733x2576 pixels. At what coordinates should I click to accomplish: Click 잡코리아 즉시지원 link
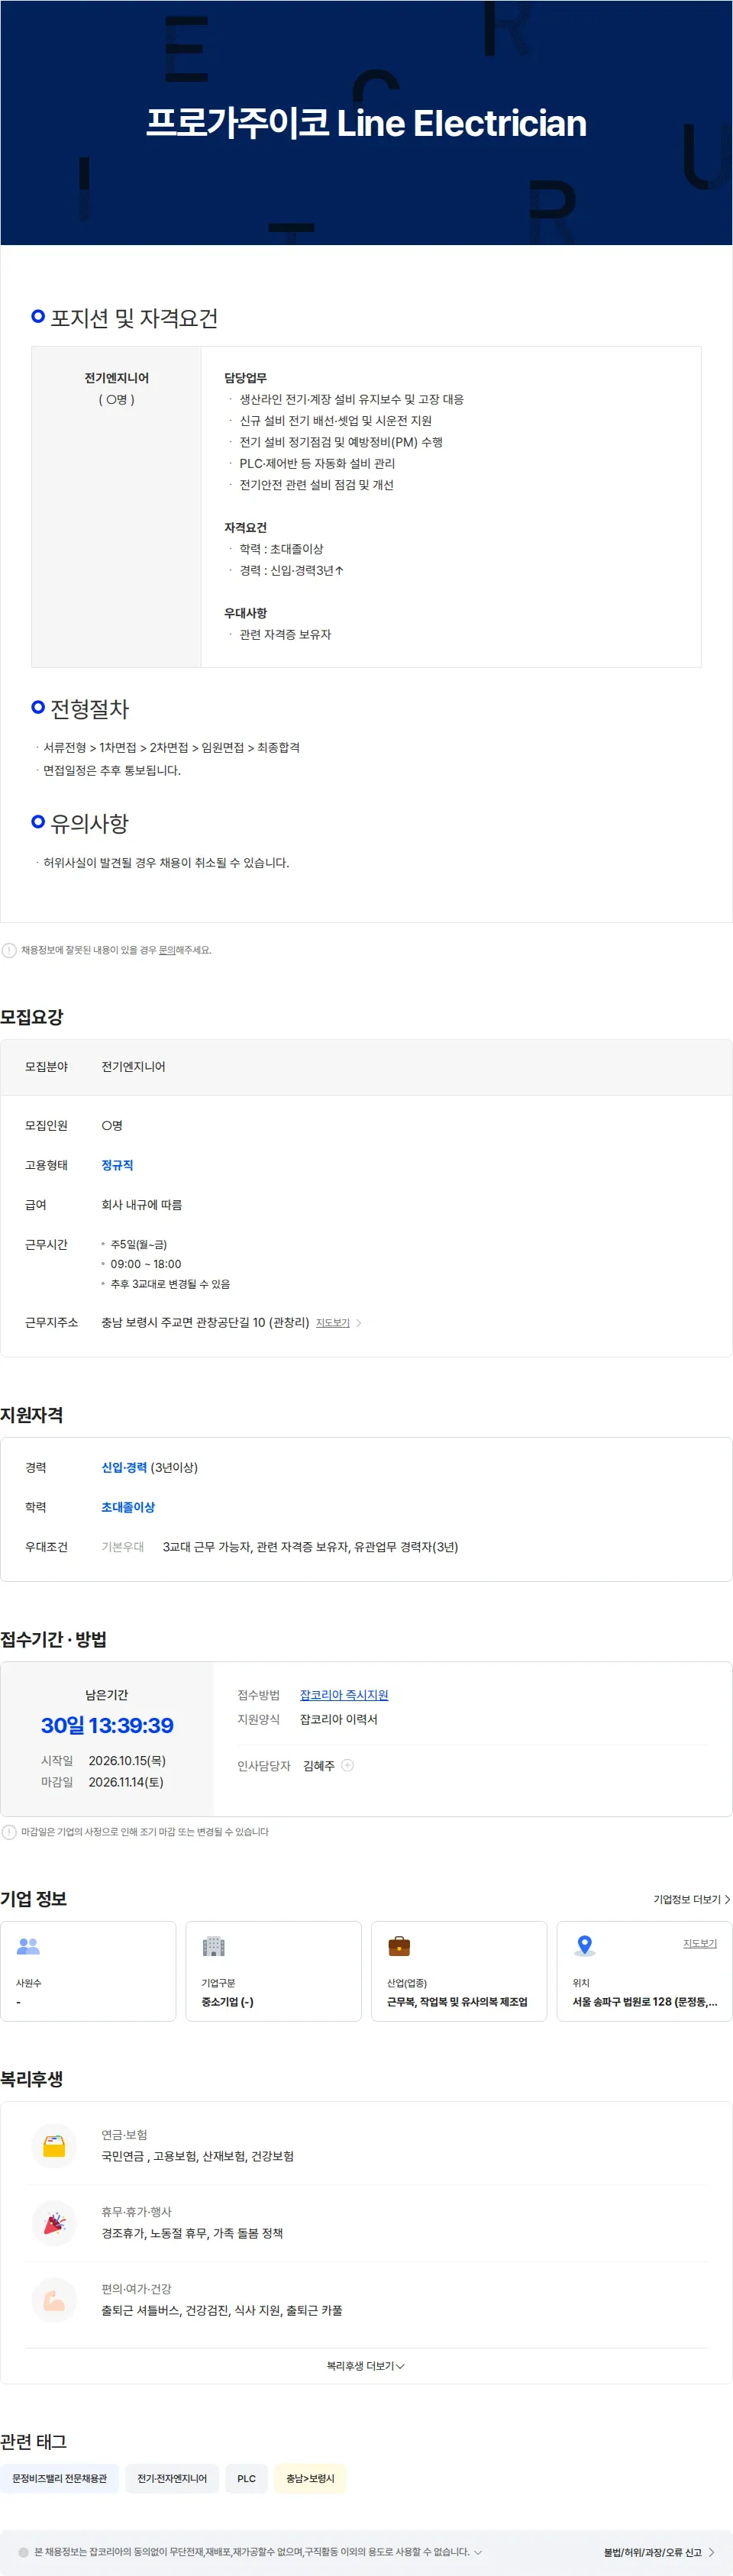coord(344,1695)
